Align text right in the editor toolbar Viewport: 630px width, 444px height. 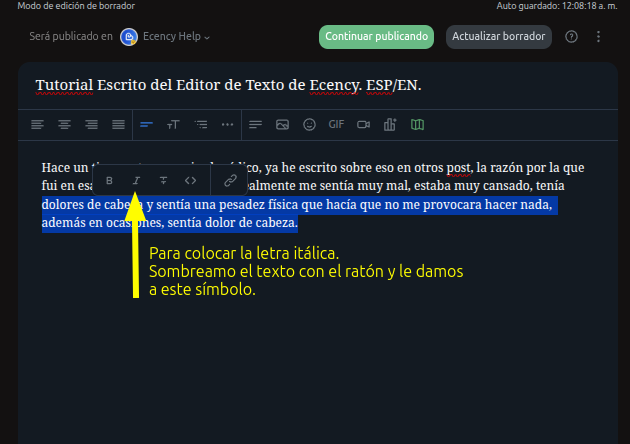click(91, 125)
